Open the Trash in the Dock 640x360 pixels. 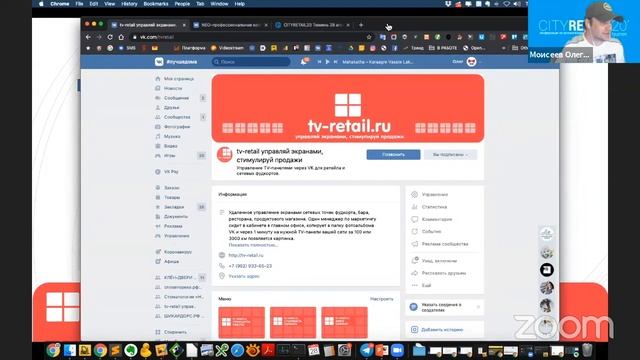[587, 350]
